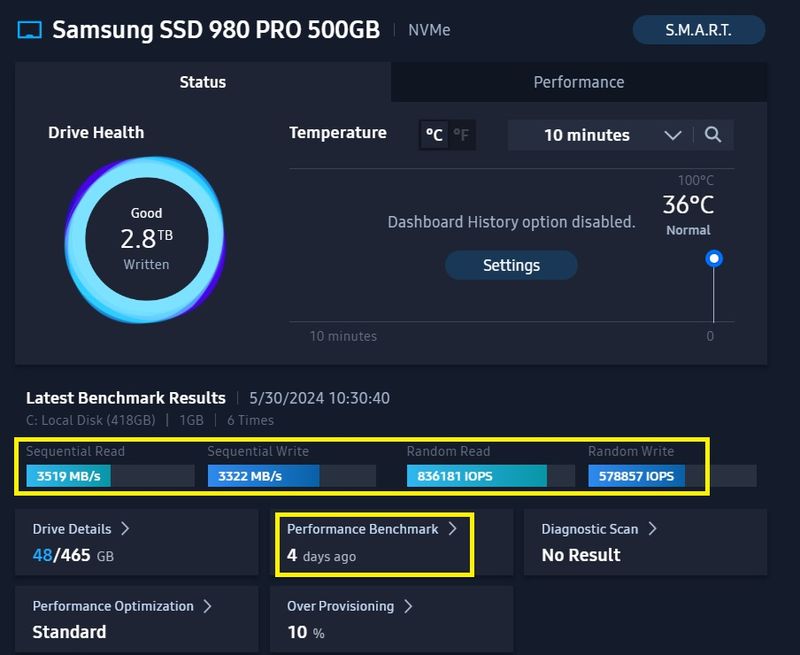Click the 'Dashboard History option disabled.' message

[511, 222]
